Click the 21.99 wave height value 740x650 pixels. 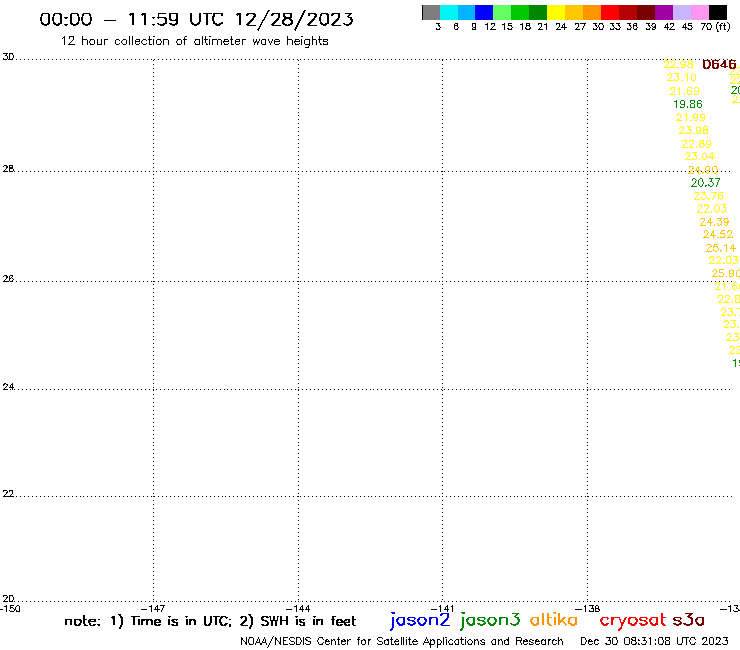tap(690, 118)
